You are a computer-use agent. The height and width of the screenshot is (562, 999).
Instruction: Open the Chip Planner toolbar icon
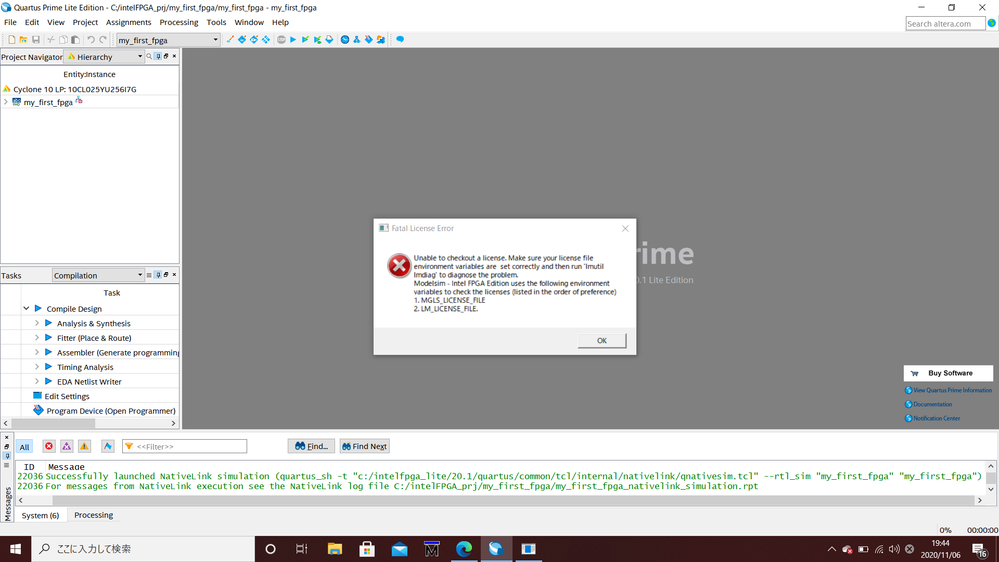pos(266,40)
